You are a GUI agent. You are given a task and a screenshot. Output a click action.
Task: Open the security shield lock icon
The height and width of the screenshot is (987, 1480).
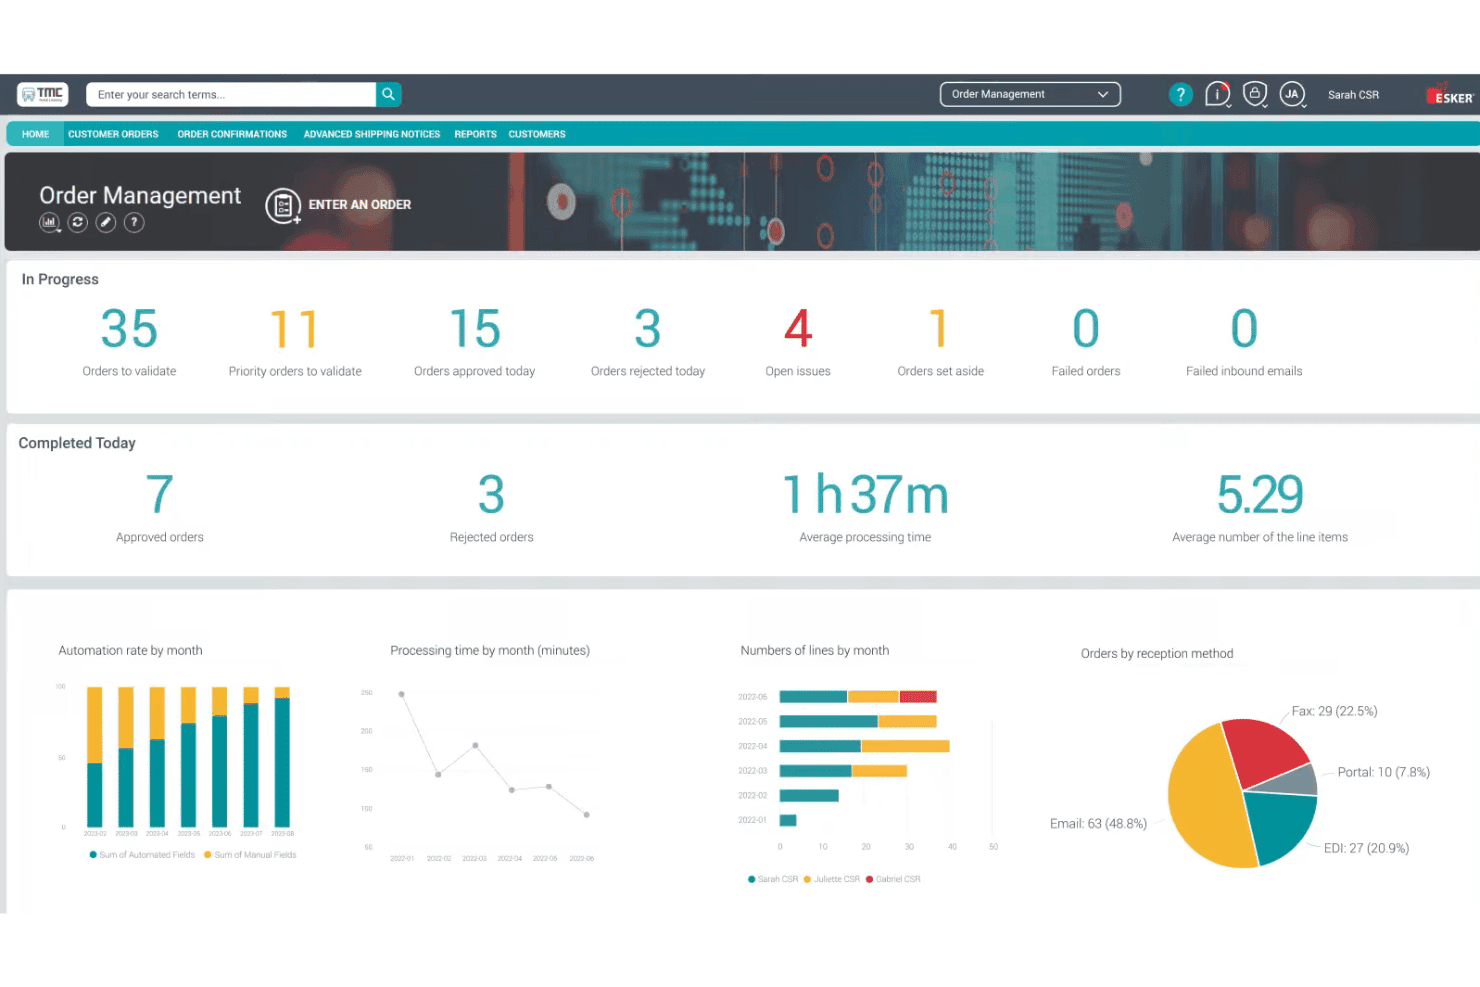(1255, 94)
